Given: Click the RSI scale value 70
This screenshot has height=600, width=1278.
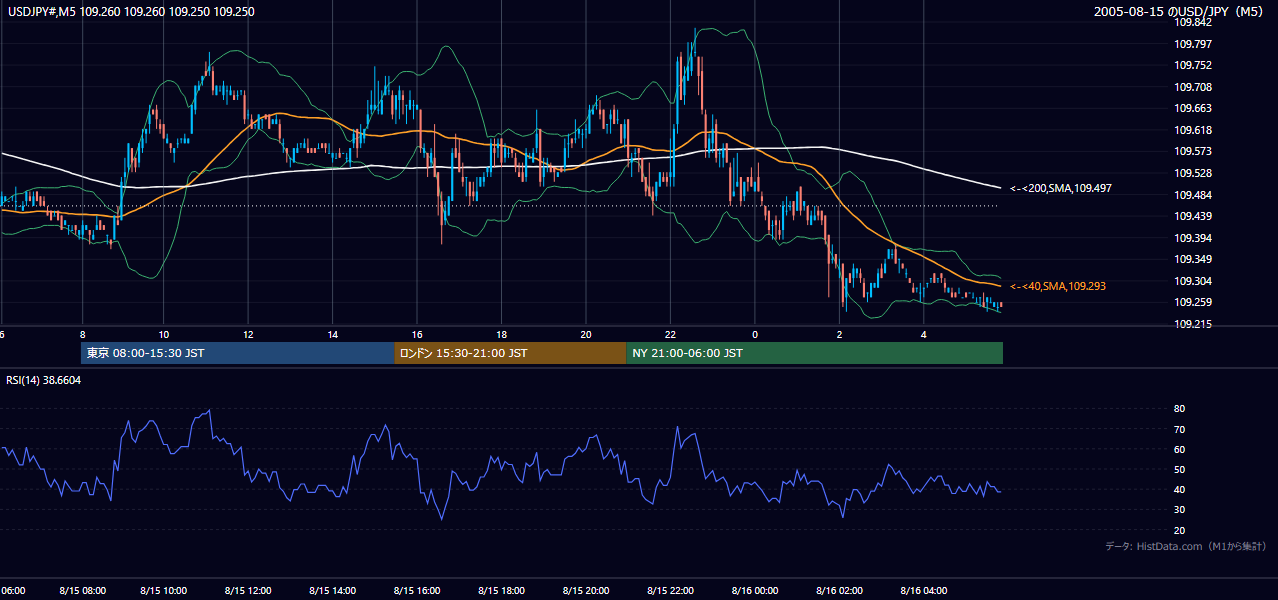Looking at the screenshot, I should [x=1179, y=429].
